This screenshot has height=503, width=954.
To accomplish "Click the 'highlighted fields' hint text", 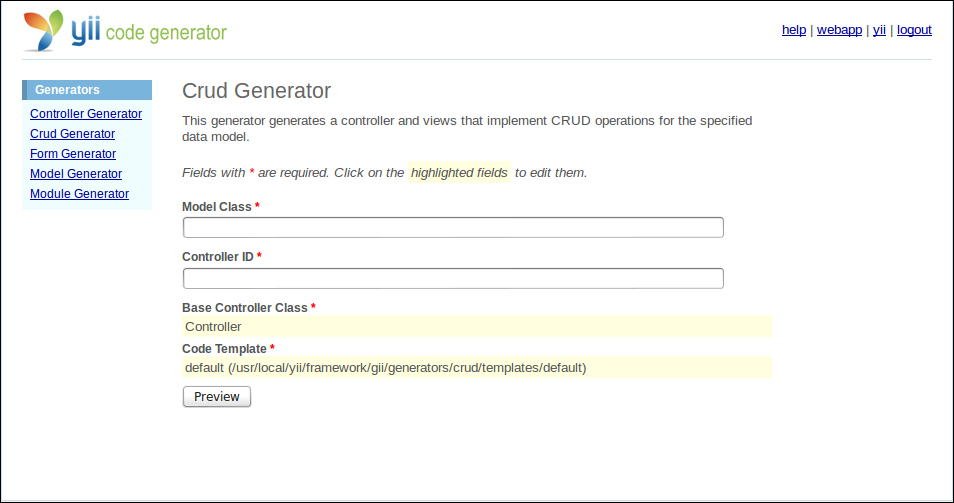I will pyautogui.click(x=459, y=173).
